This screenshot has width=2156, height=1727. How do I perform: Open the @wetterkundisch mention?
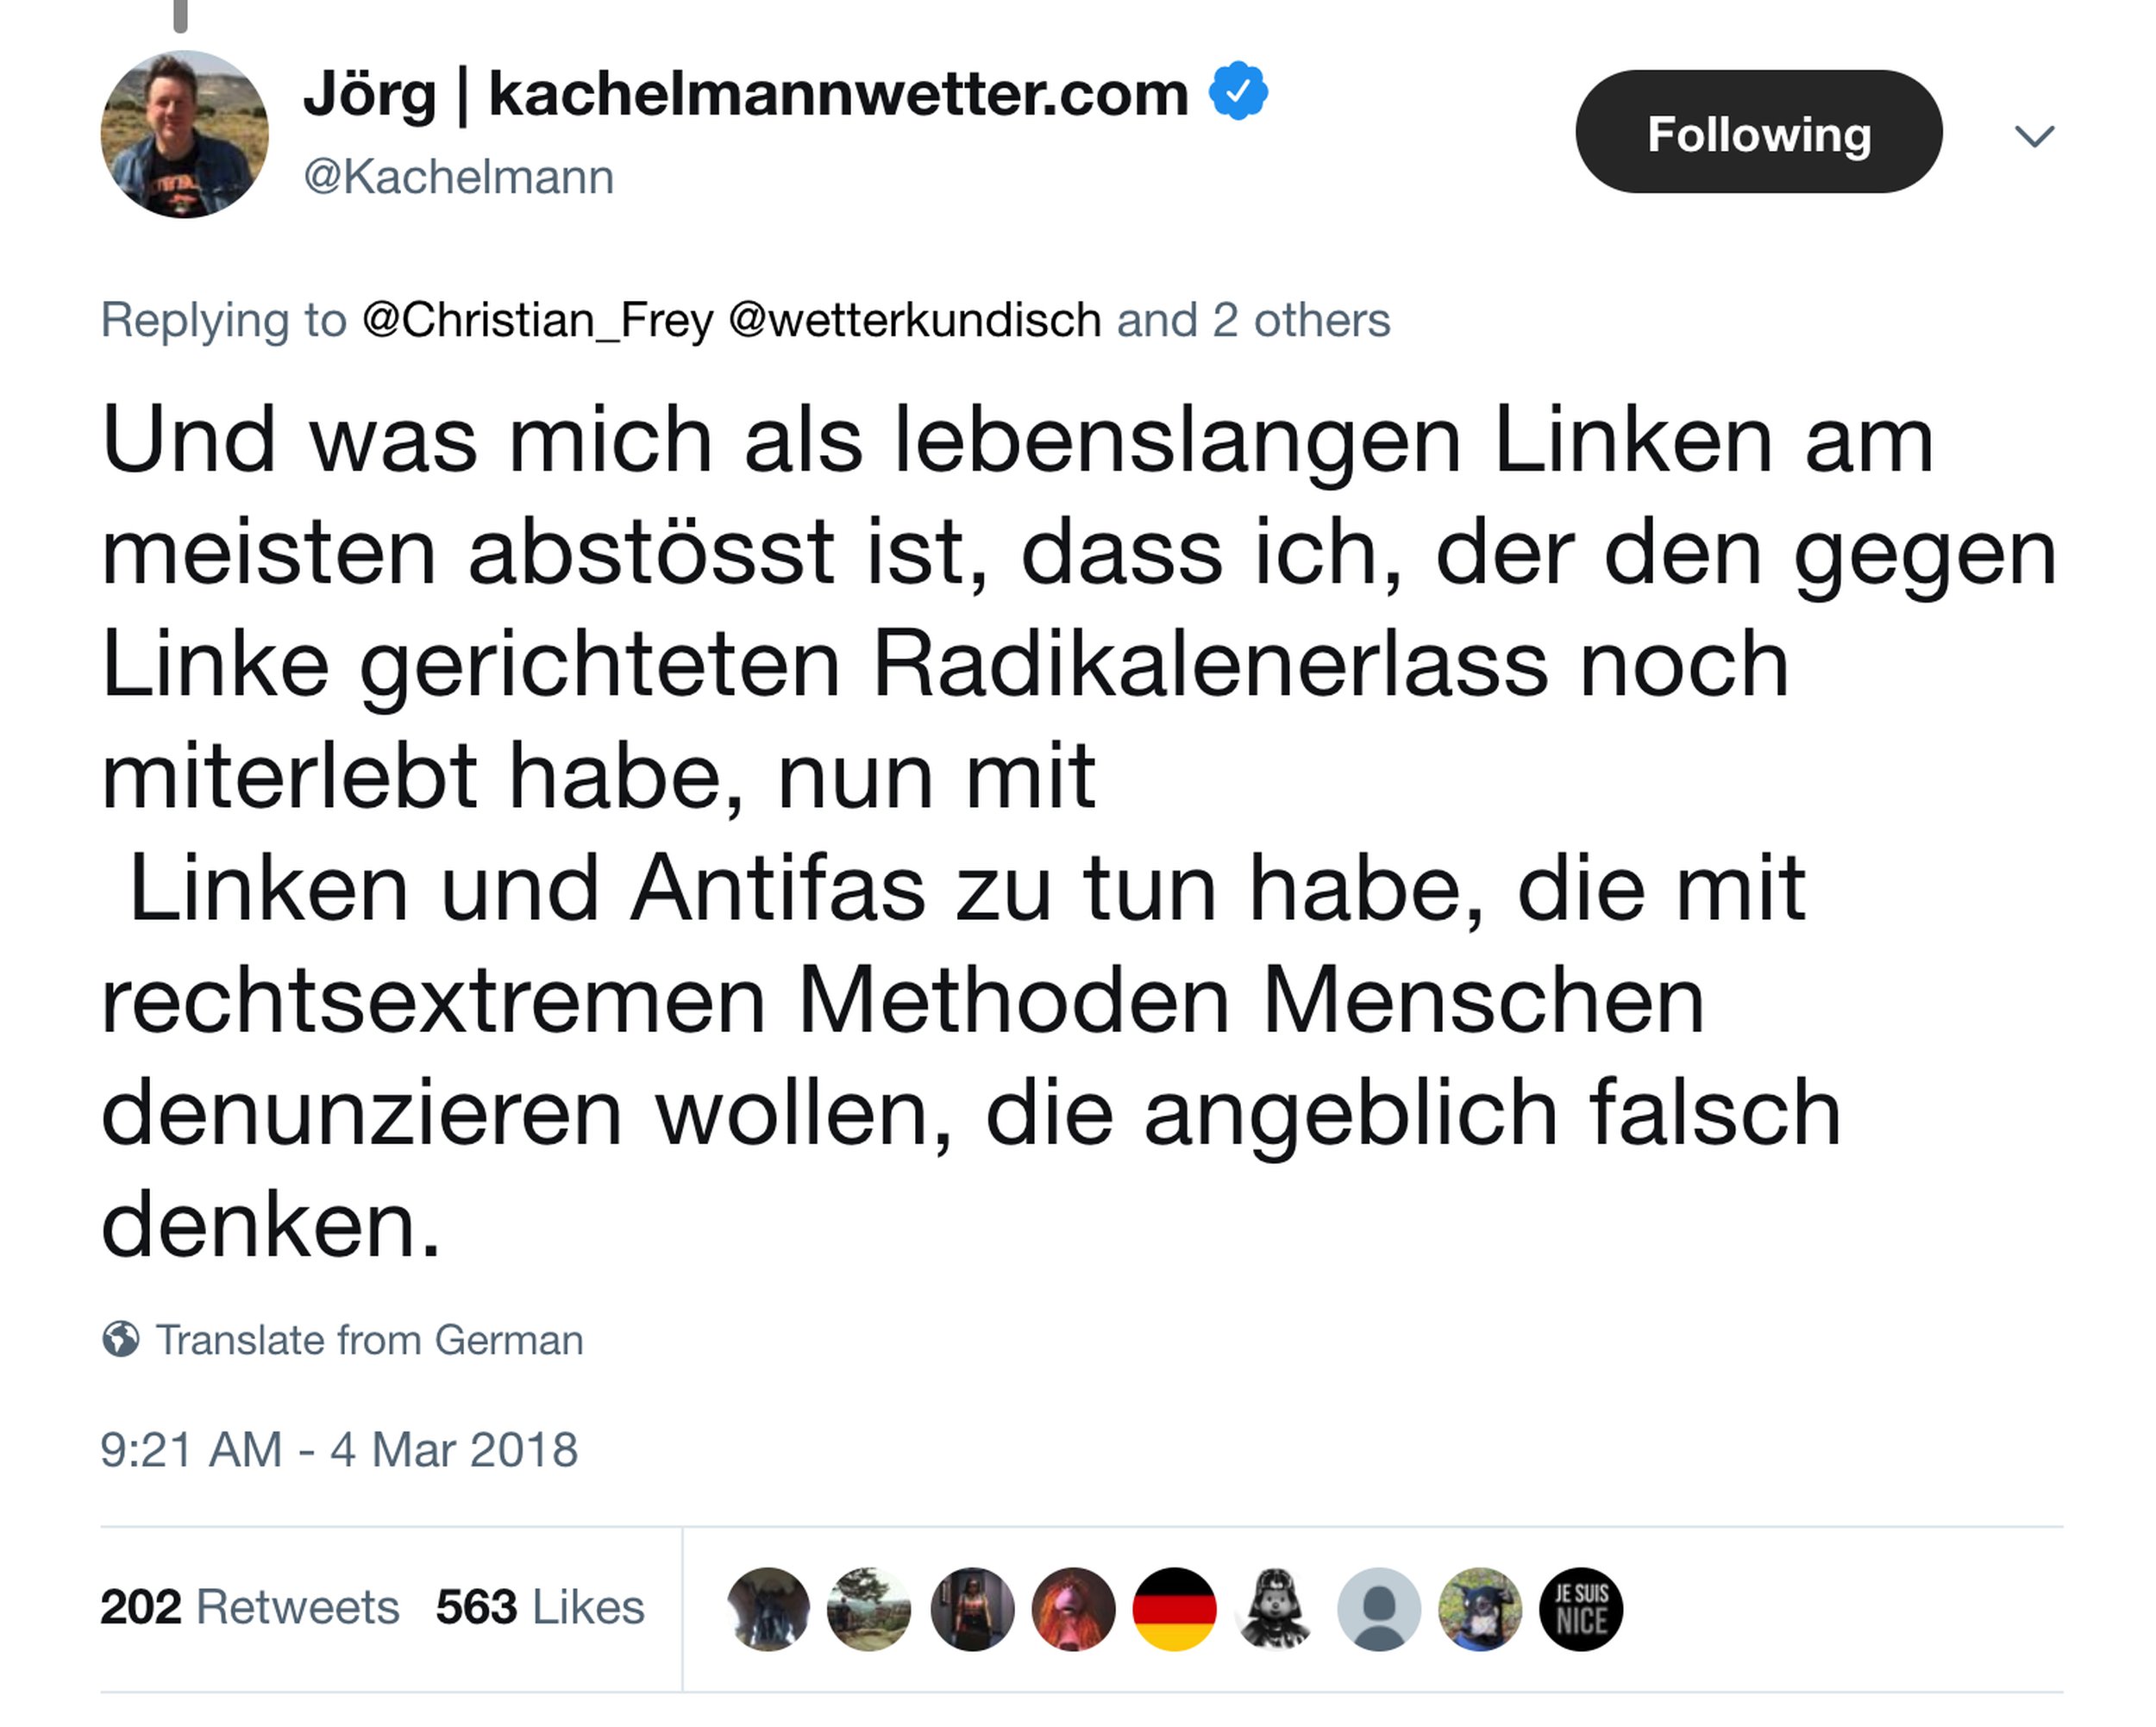coord(915,320)
